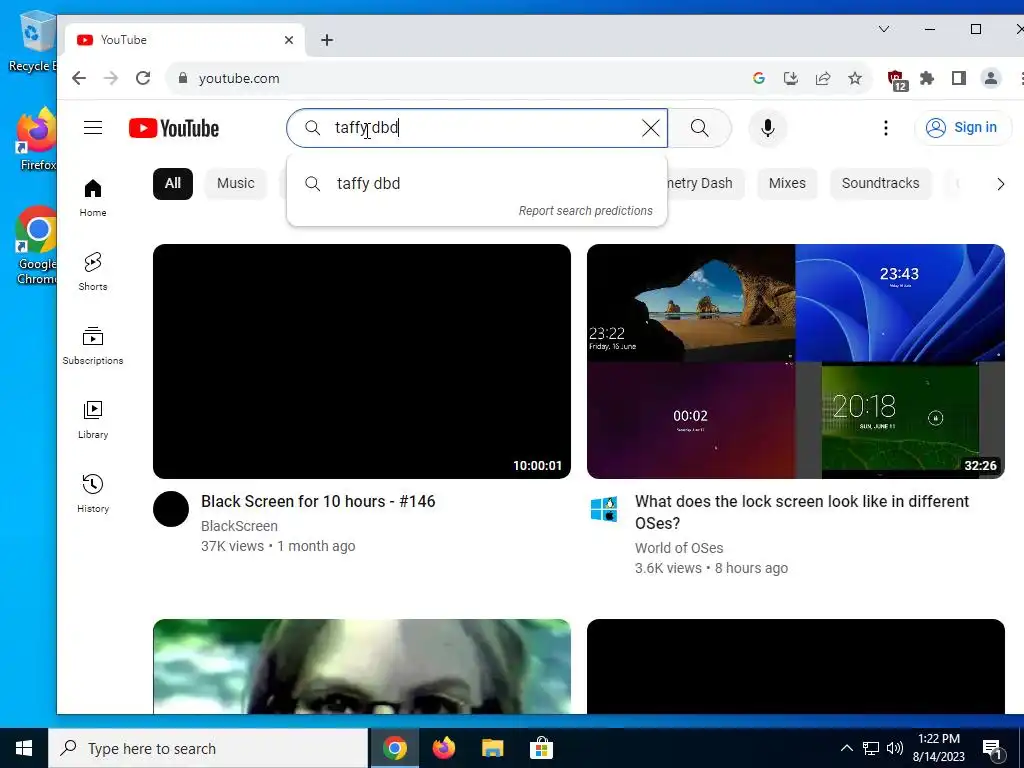Open a new tab with the plus
Viewport: 1024px width, 768px height.
click(x=327, y=40)
